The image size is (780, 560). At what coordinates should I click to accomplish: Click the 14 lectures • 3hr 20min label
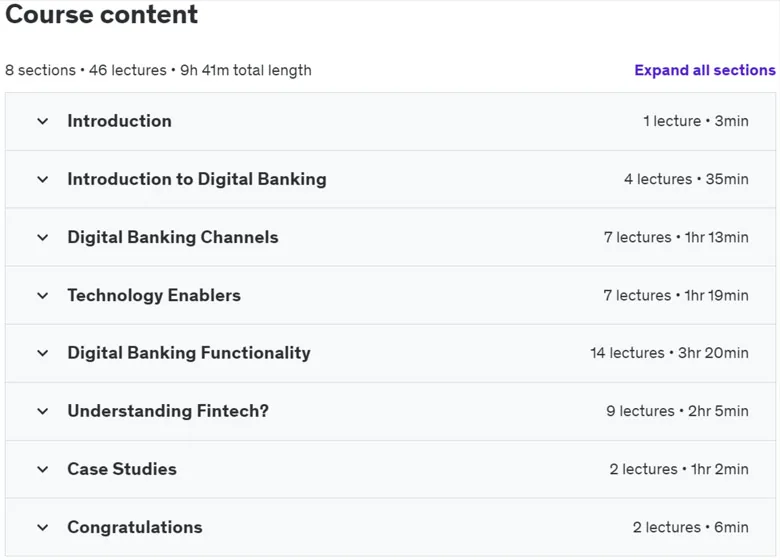pyautogui.click(x=669, y=353)
